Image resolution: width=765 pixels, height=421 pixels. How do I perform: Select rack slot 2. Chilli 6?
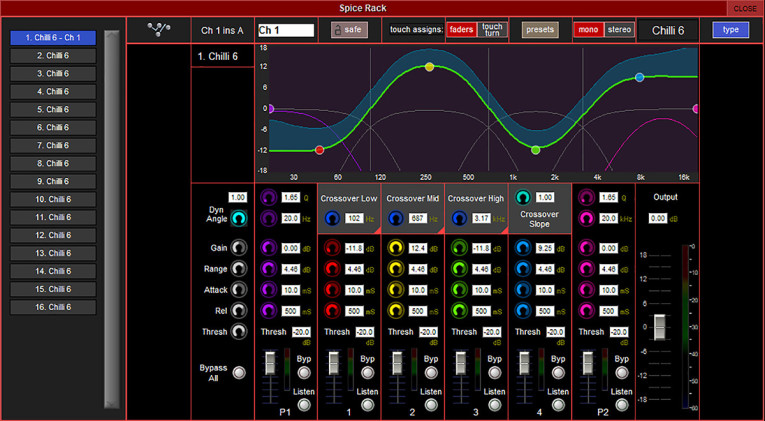tap(53, 56)
